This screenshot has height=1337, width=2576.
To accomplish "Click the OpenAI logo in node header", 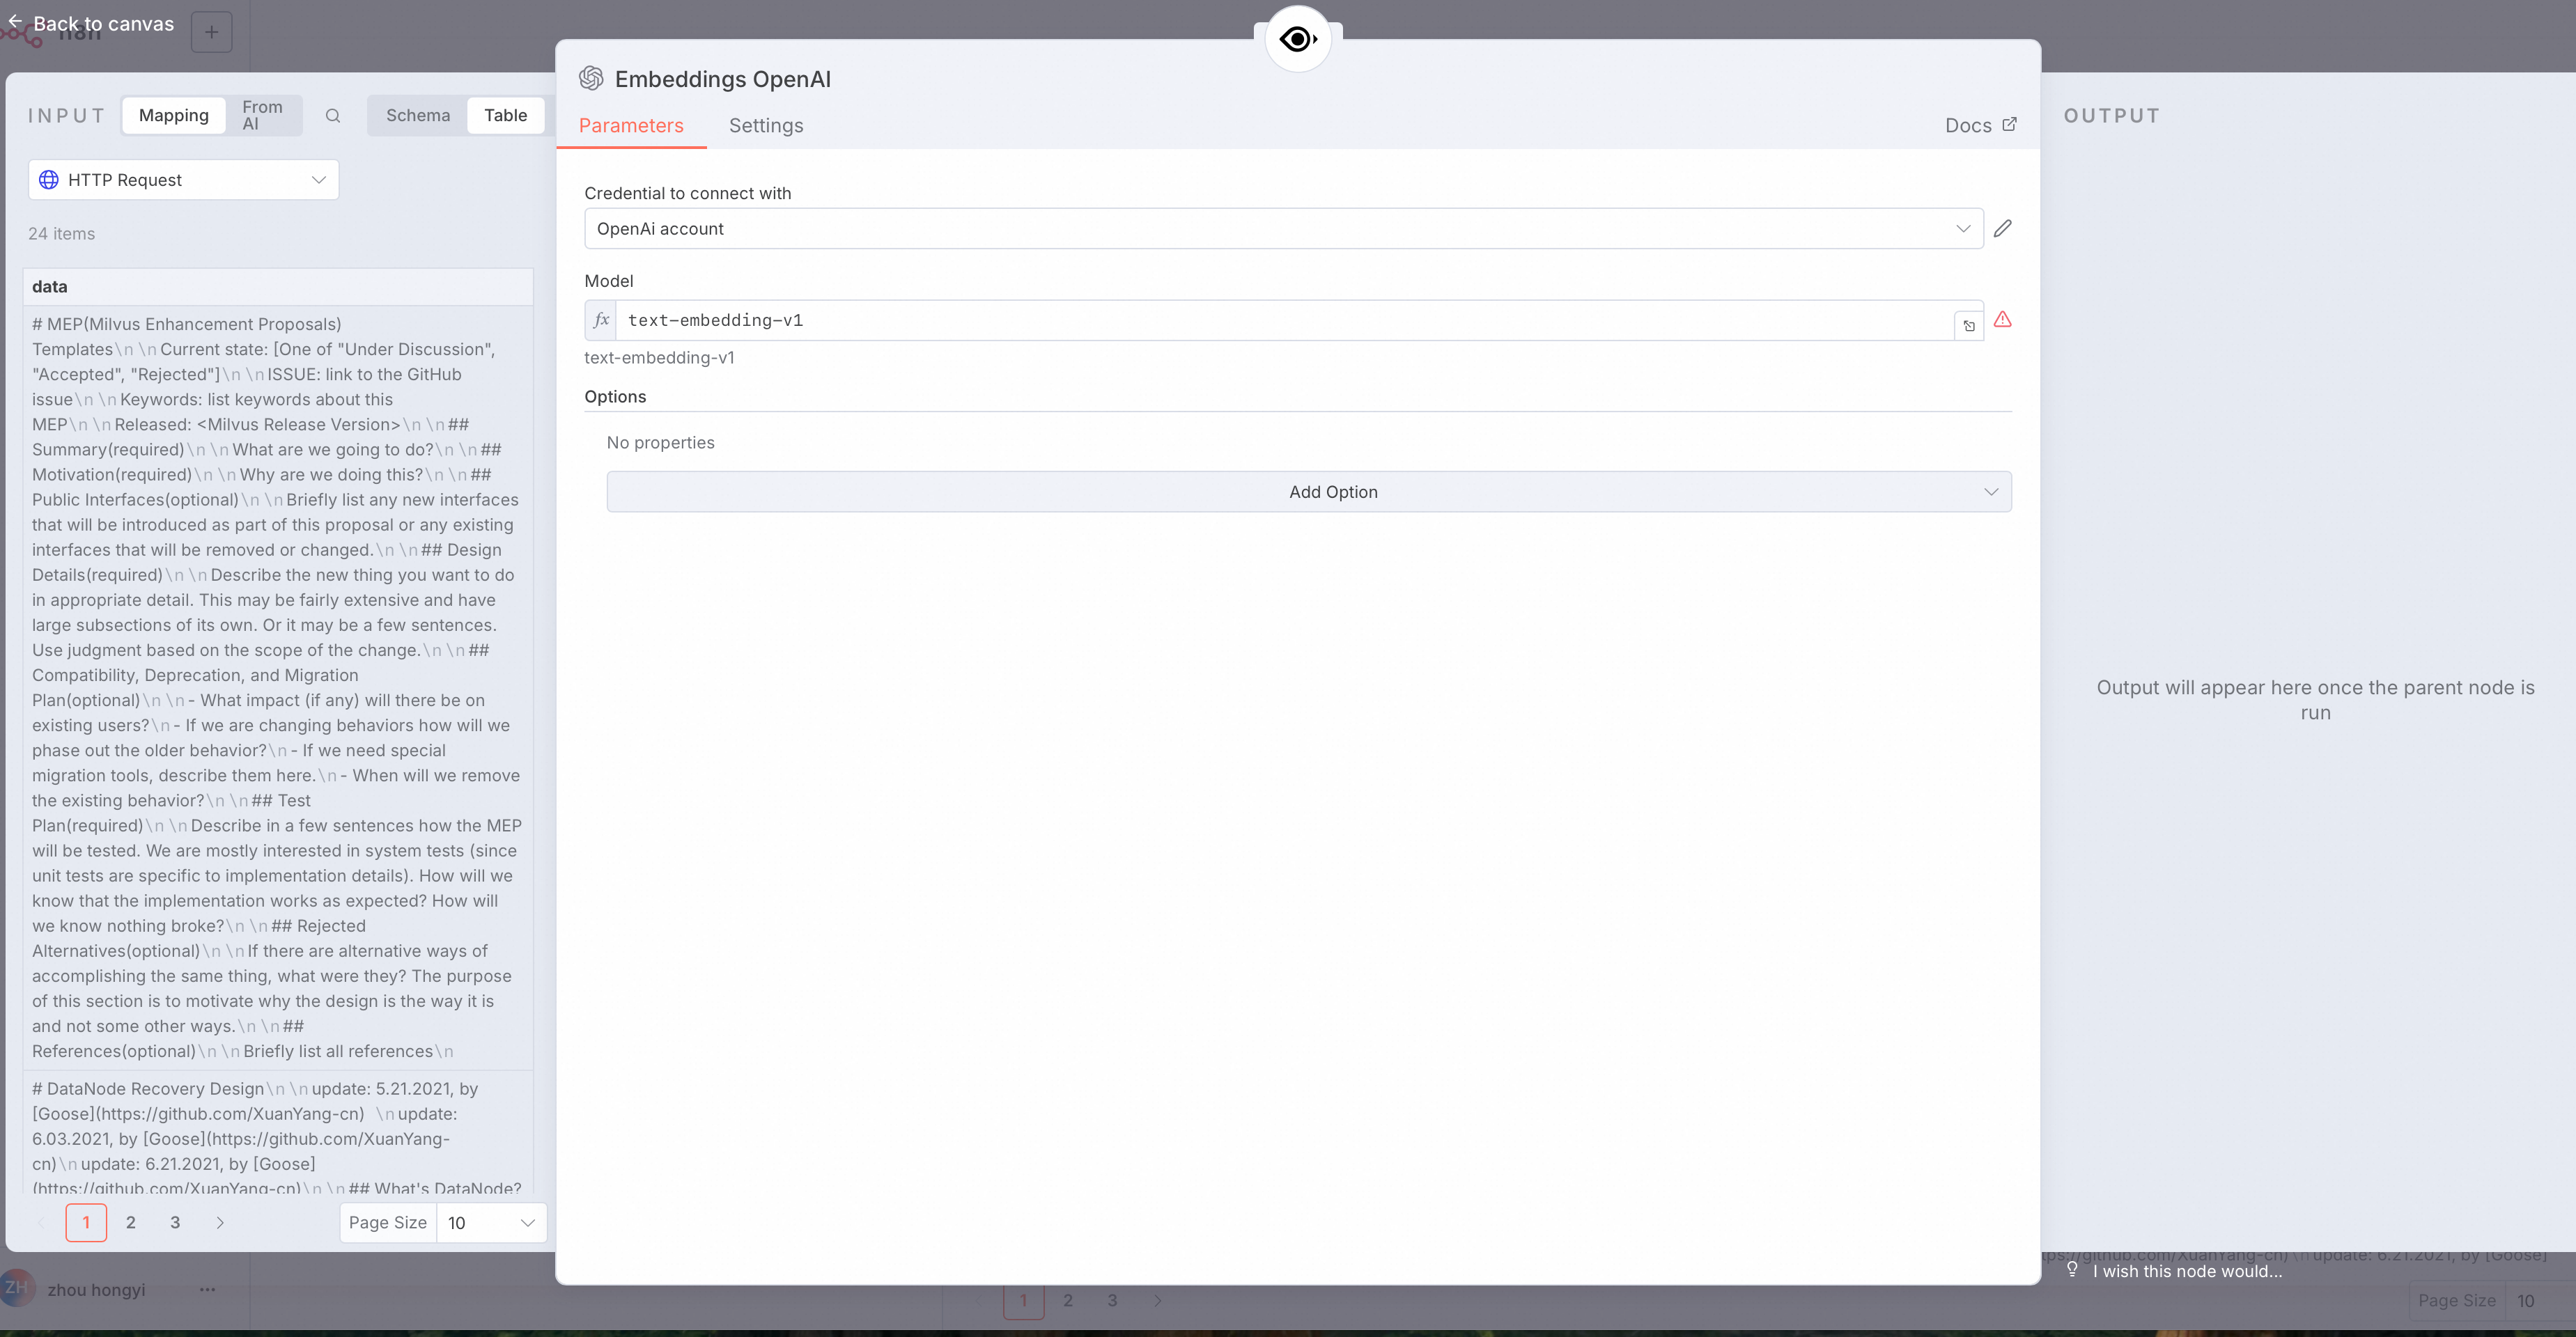I will [591, 79].
